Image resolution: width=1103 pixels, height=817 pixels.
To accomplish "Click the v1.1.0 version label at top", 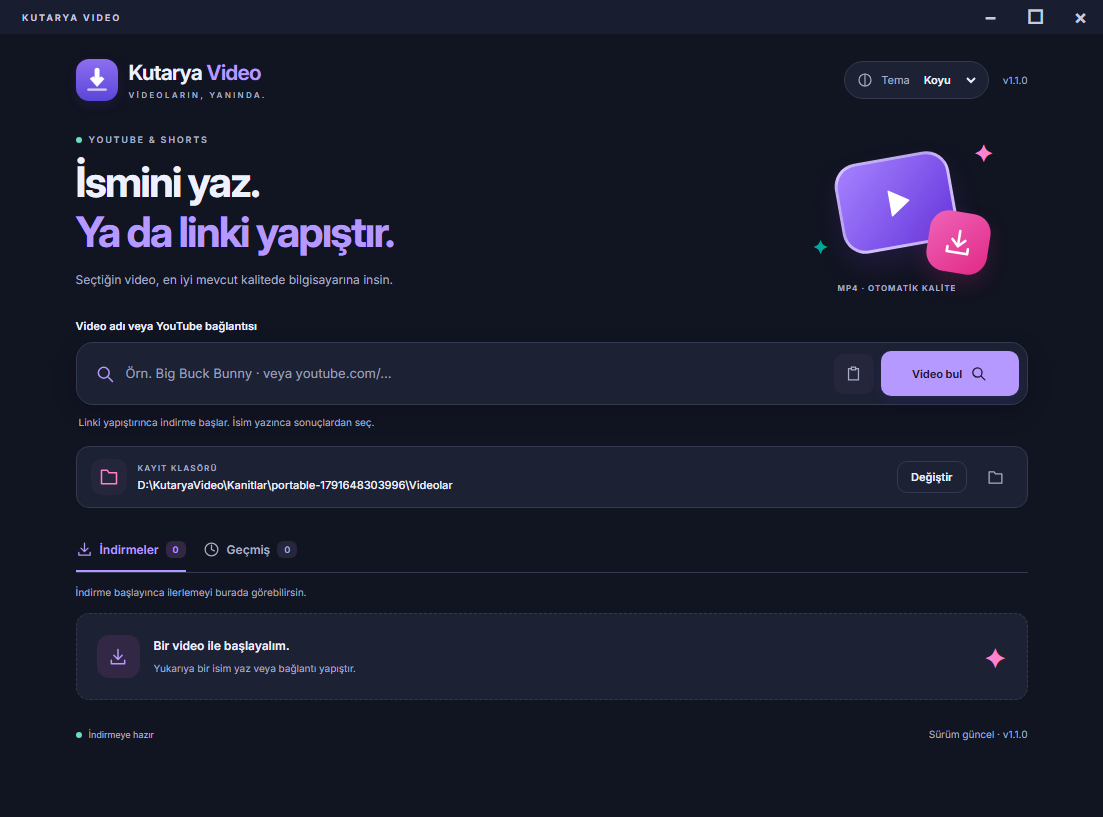I will [1015, 80].
